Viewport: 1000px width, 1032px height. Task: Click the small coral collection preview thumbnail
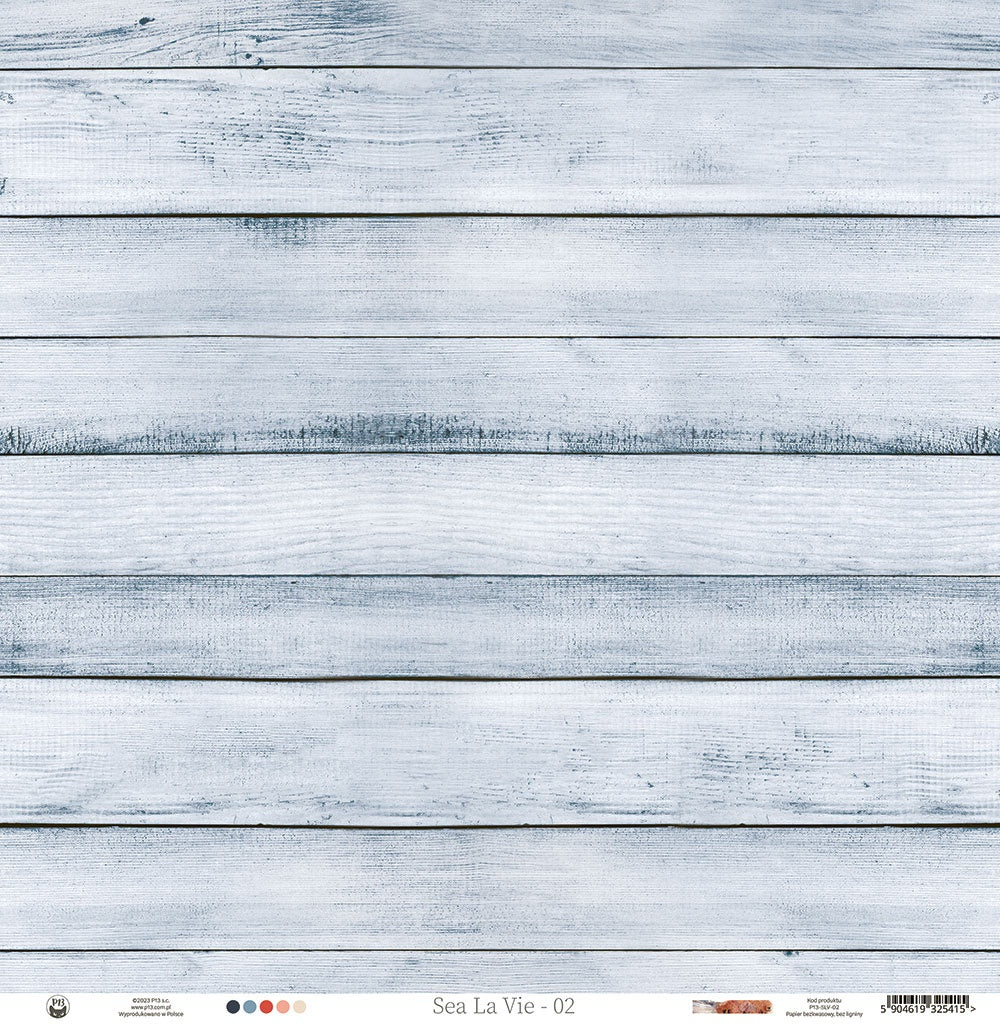(x=730, y=1005)
